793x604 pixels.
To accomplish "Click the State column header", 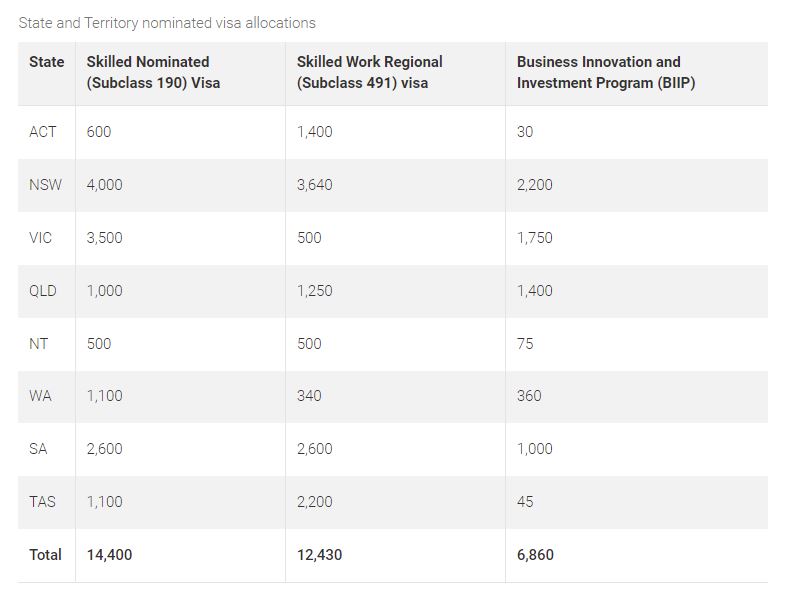I will tap(46, 62).
